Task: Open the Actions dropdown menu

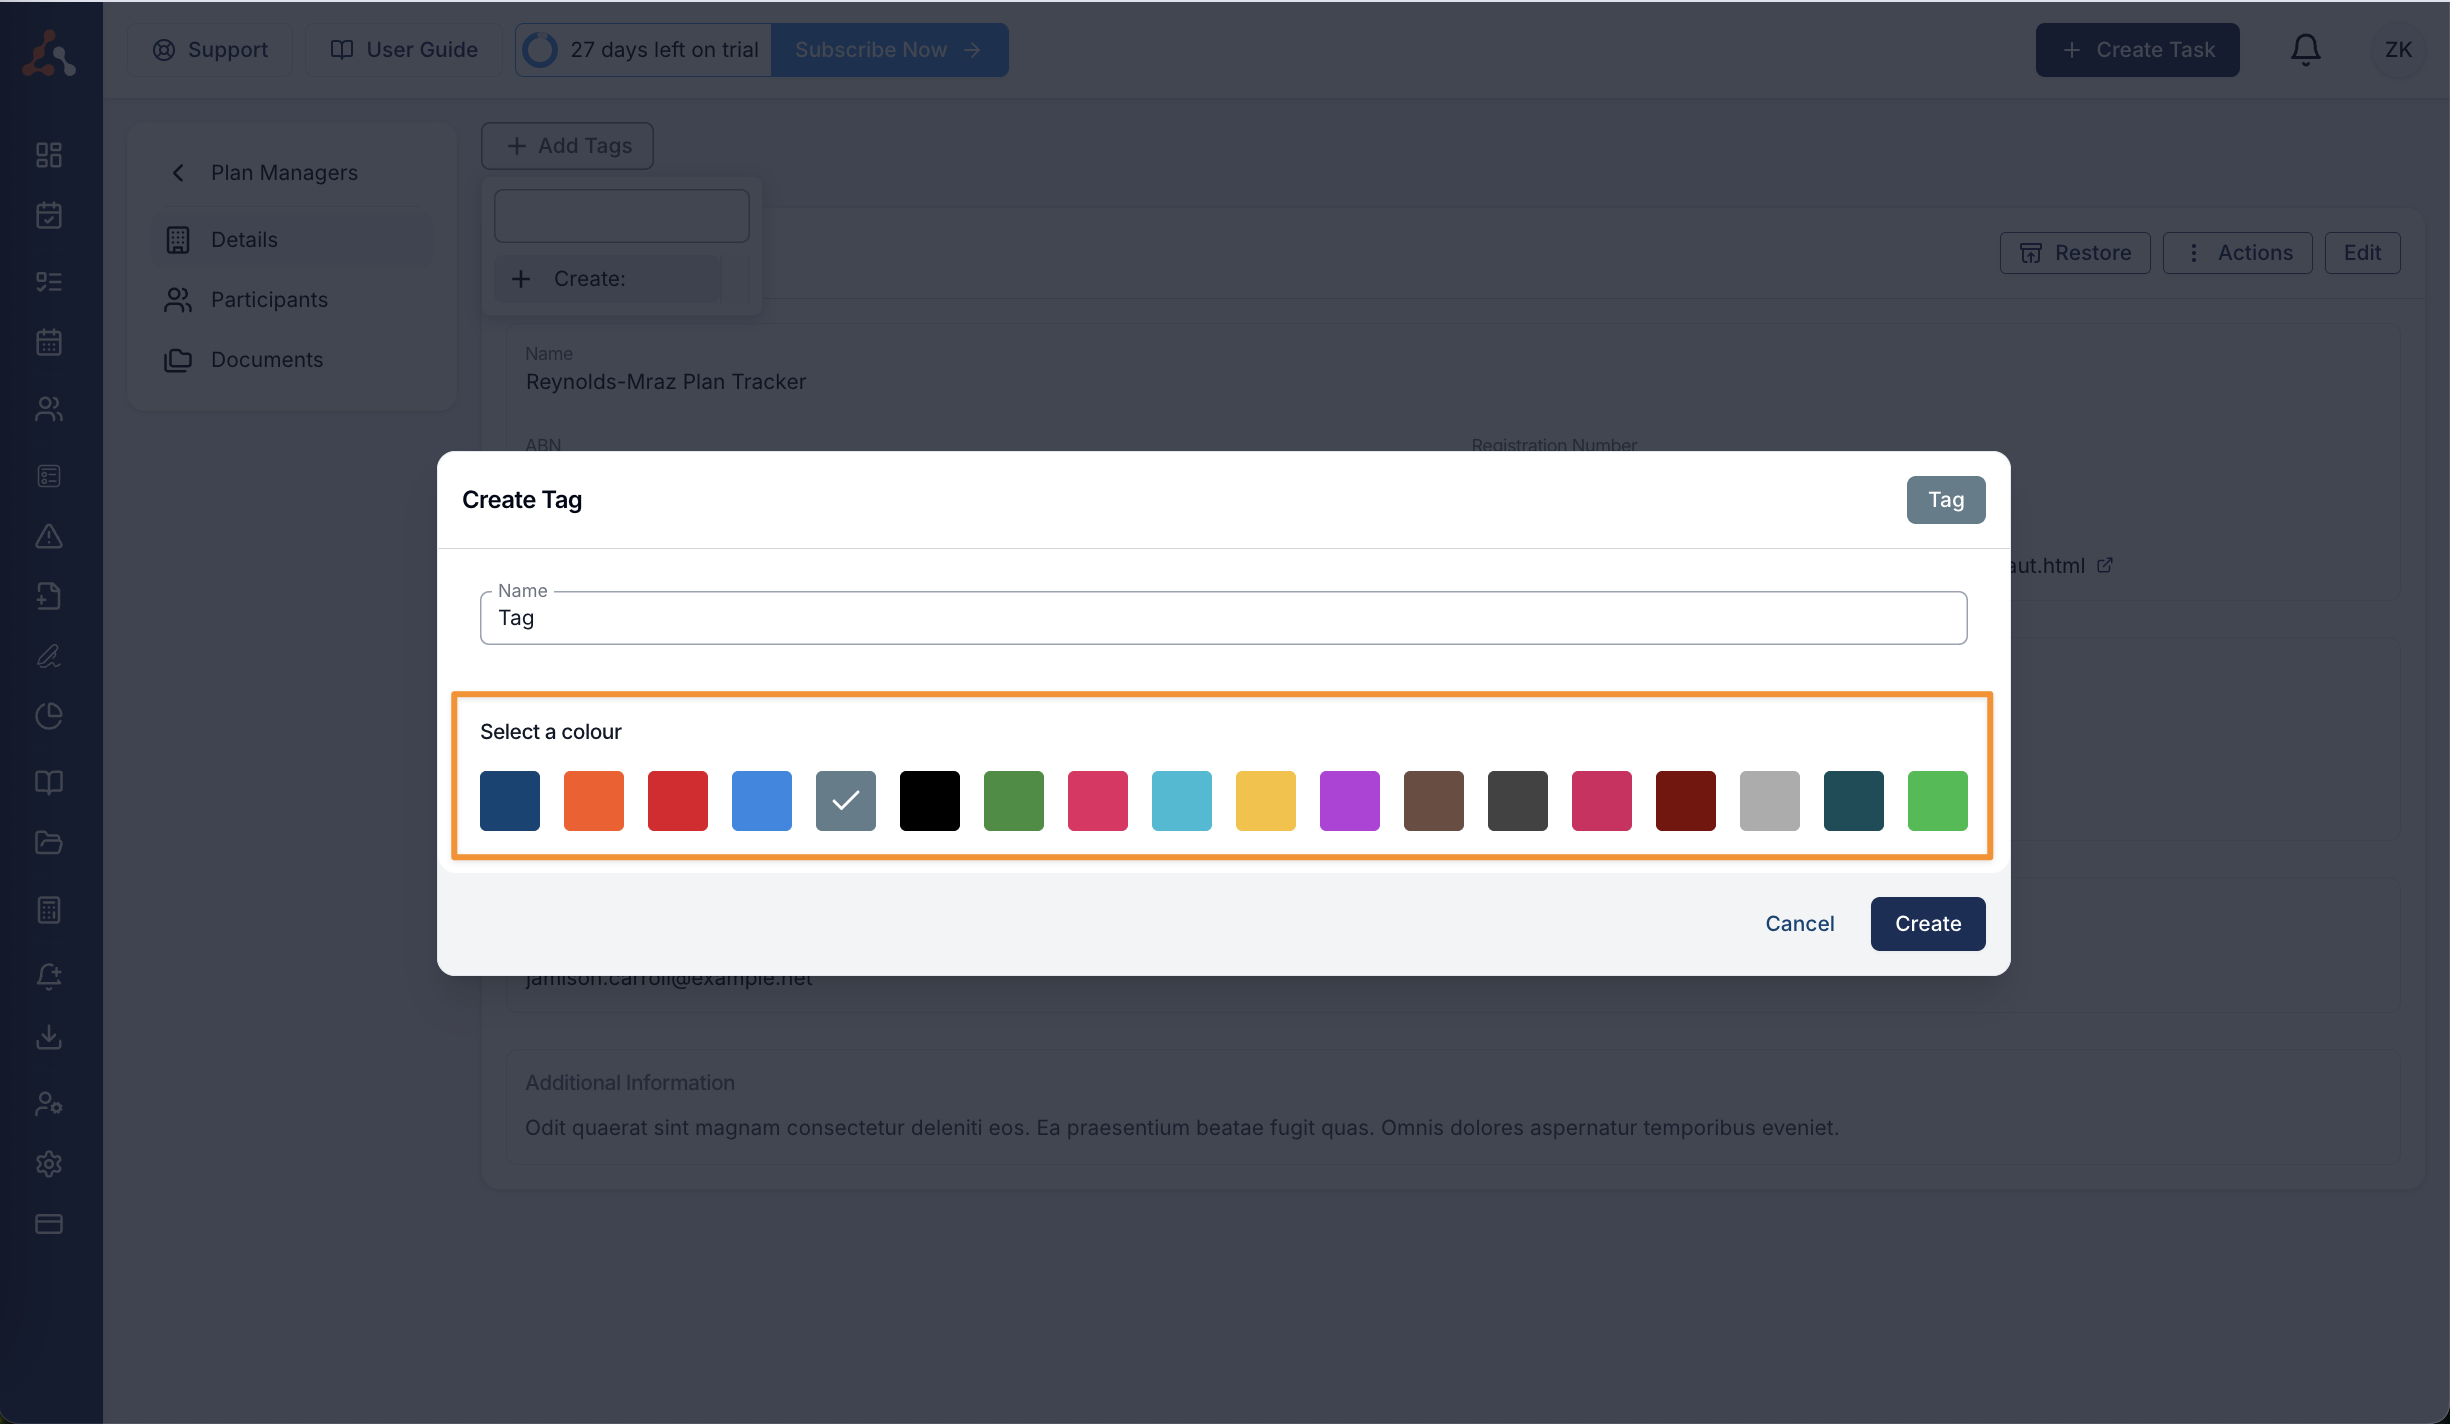Action: point(2237,253)
